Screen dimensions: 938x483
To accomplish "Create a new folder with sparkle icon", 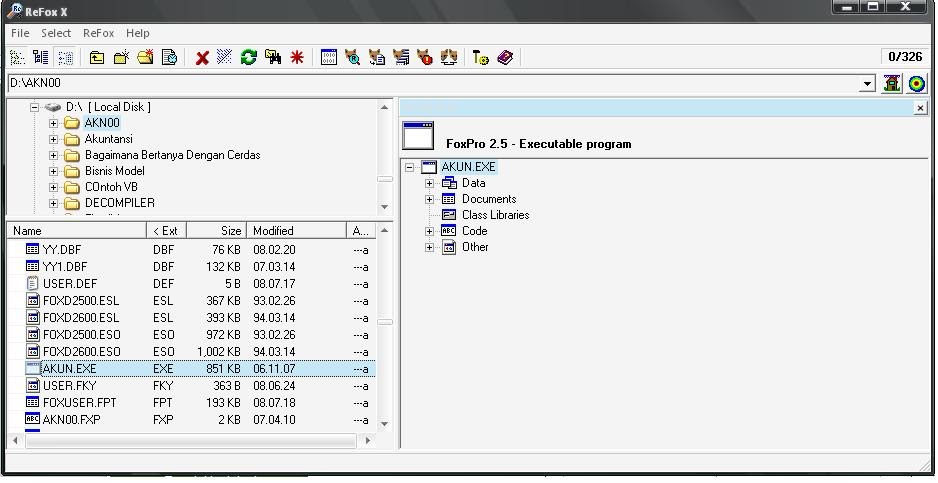I will (x=121, y=57).
